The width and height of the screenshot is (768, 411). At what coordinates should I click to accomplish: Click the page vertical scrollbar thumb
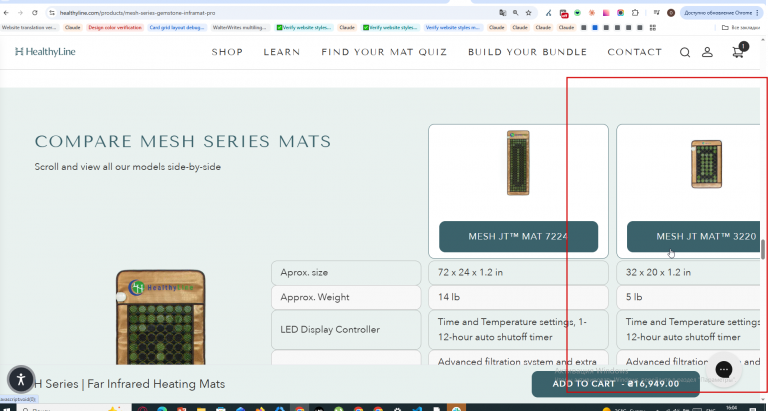(763, 250)
